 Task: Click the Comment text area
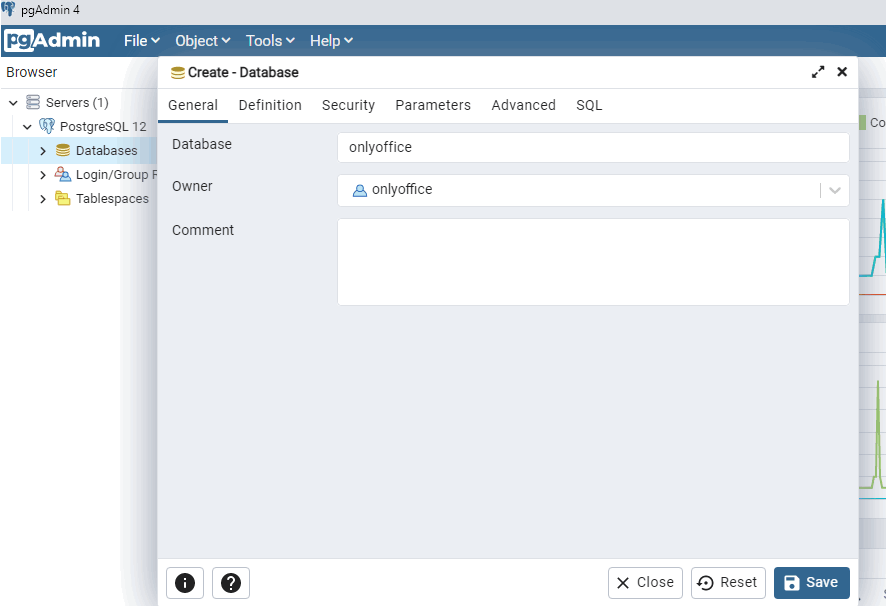tap(593, 262)
